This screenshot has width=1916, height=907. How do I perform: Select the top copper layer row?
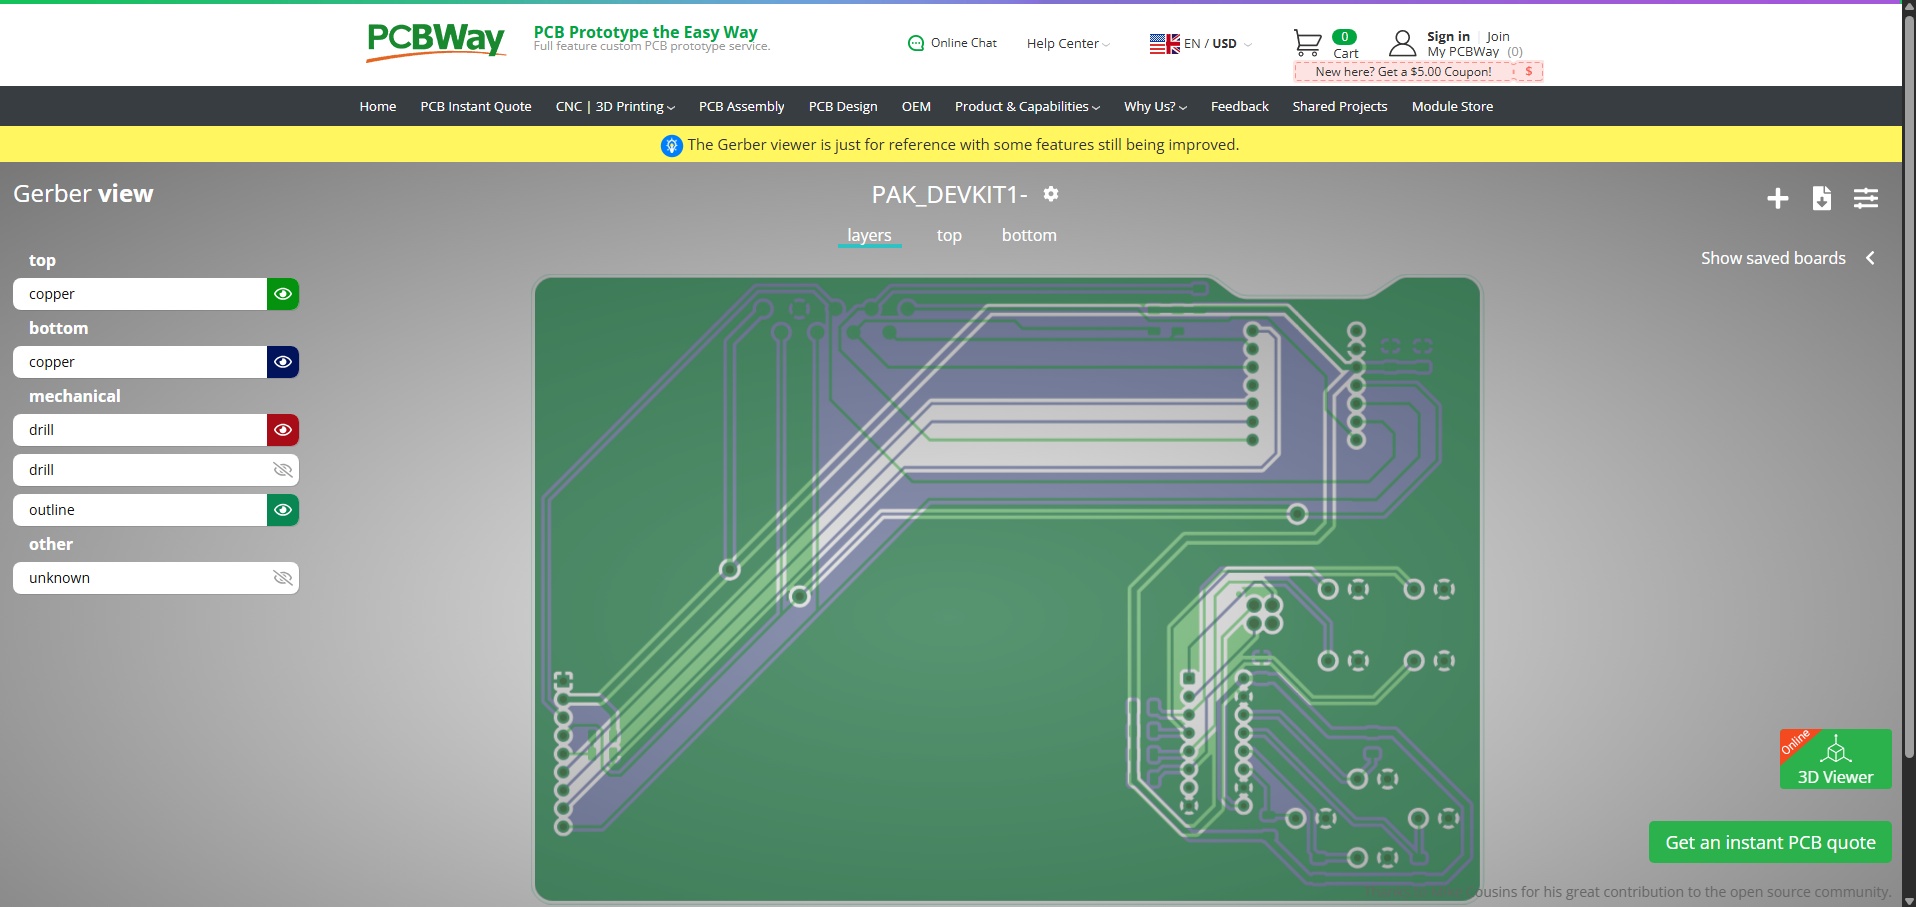(140, 294)
